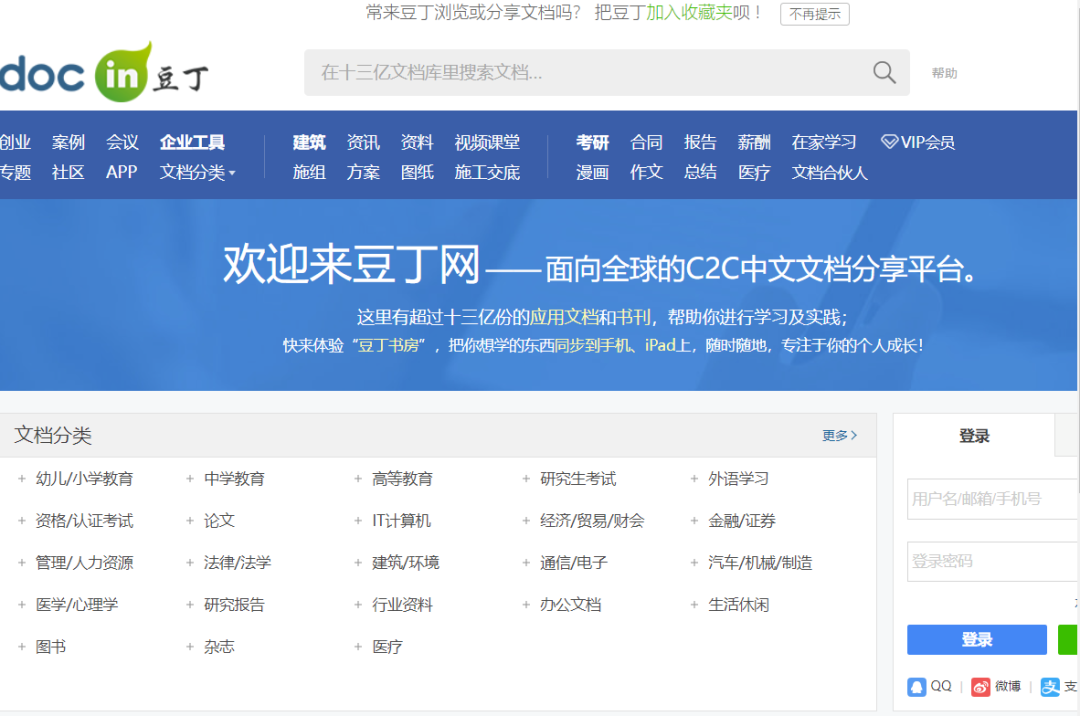1080x716 pixels.
Task: Click the blue 登录 button
Action: [x=977, y=640]
